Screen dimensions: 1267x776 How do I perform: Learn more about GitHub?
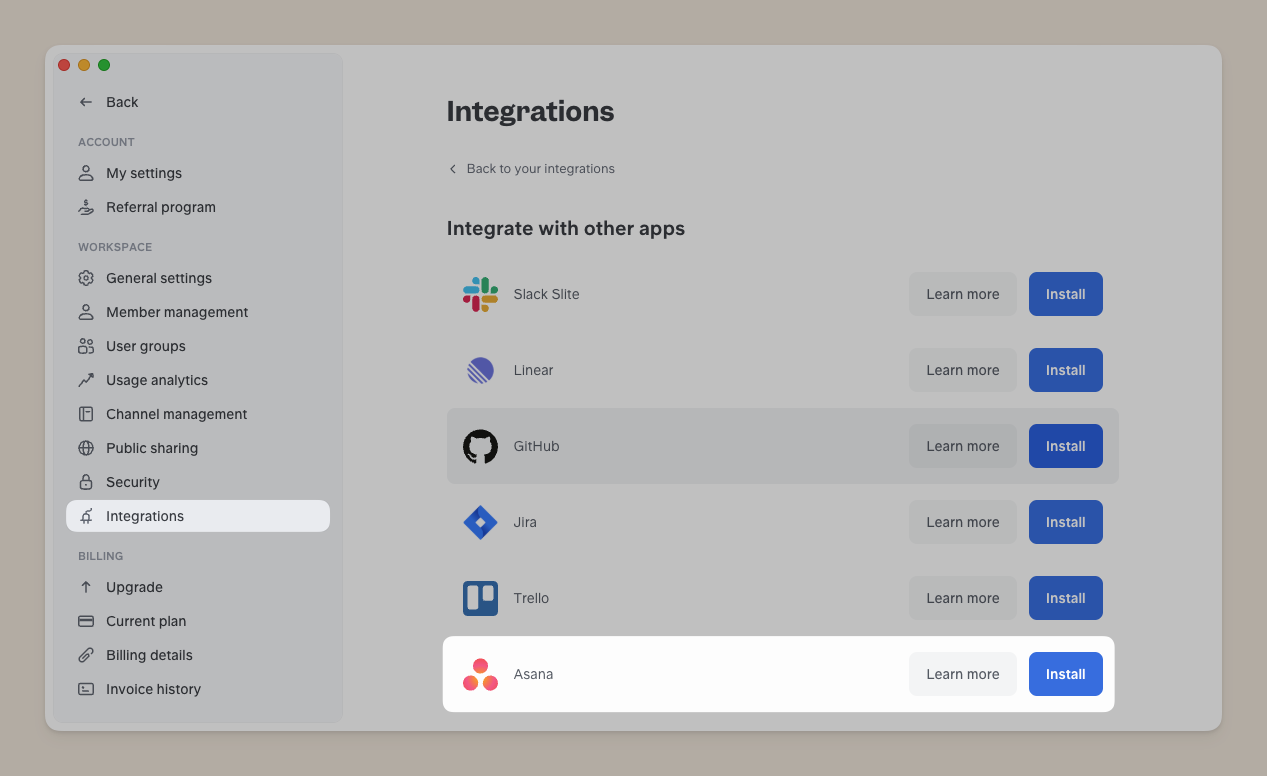pos(962,446)
